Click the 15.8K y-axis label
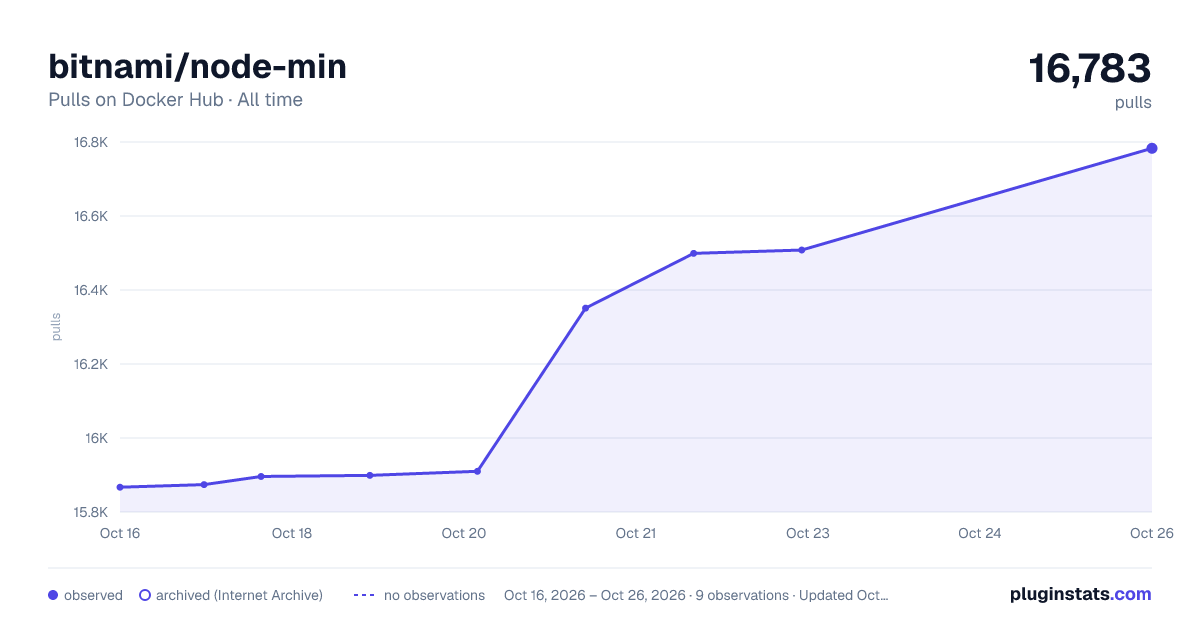The image size is (1200, 630). (91, 512)
